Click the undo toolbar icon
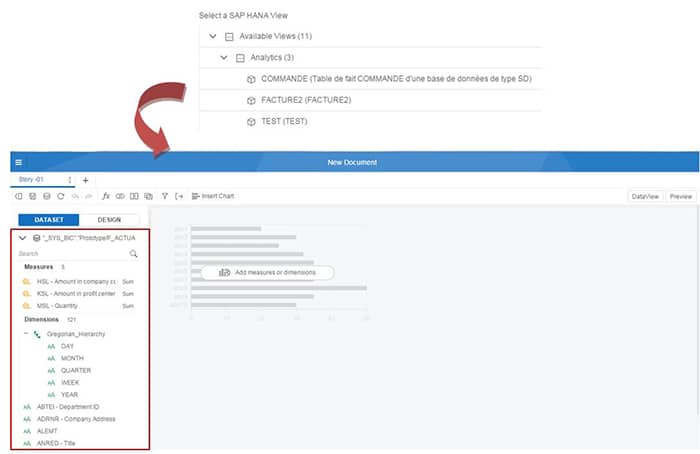 [75, 196]
